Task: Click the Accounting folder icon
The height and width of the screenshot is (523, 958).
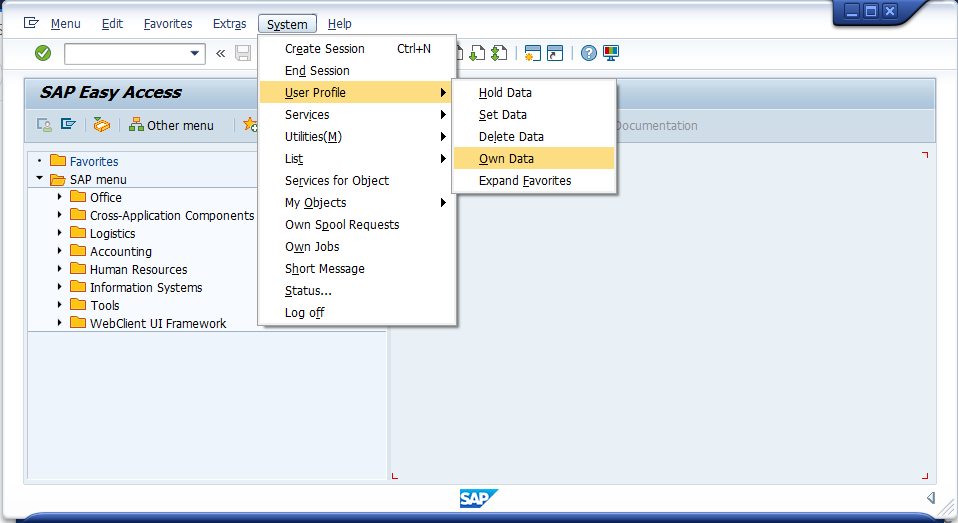Action: point(78,251)
